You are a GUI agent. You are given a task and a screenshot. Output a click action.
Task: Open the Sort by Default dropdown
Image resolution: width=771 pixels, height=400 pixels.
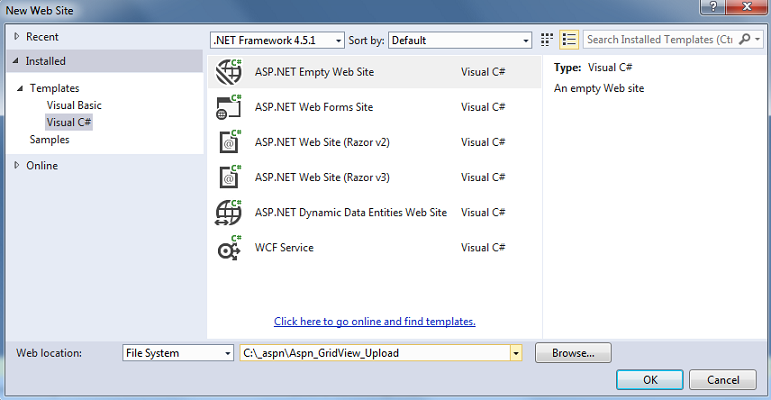[460, 40]
